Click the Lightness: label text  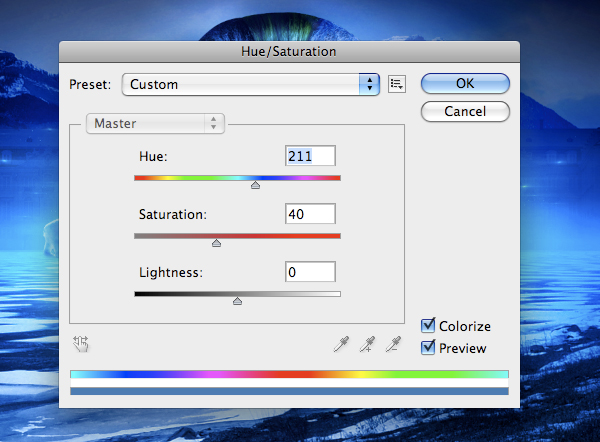(171, 272)
